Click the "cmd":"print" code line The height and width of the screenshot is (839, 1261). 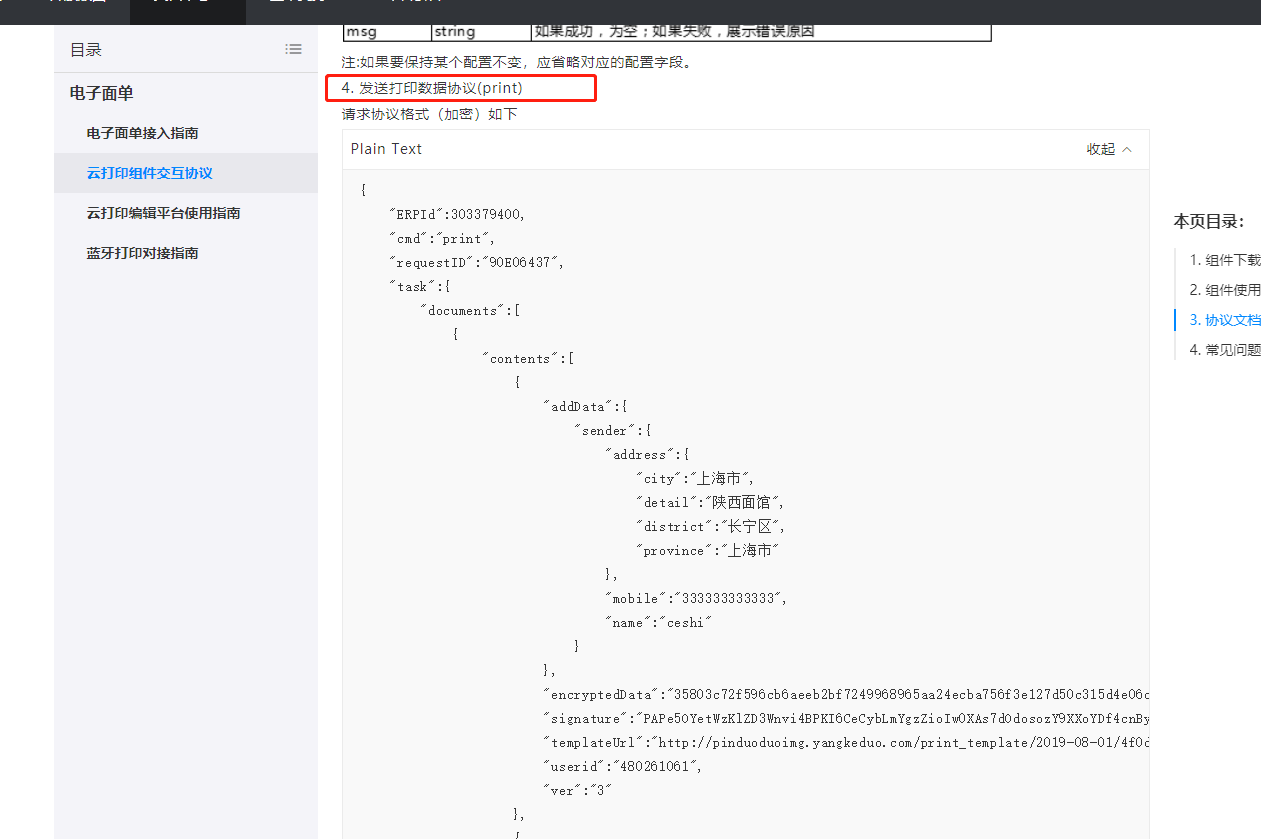tap(442, 239)
